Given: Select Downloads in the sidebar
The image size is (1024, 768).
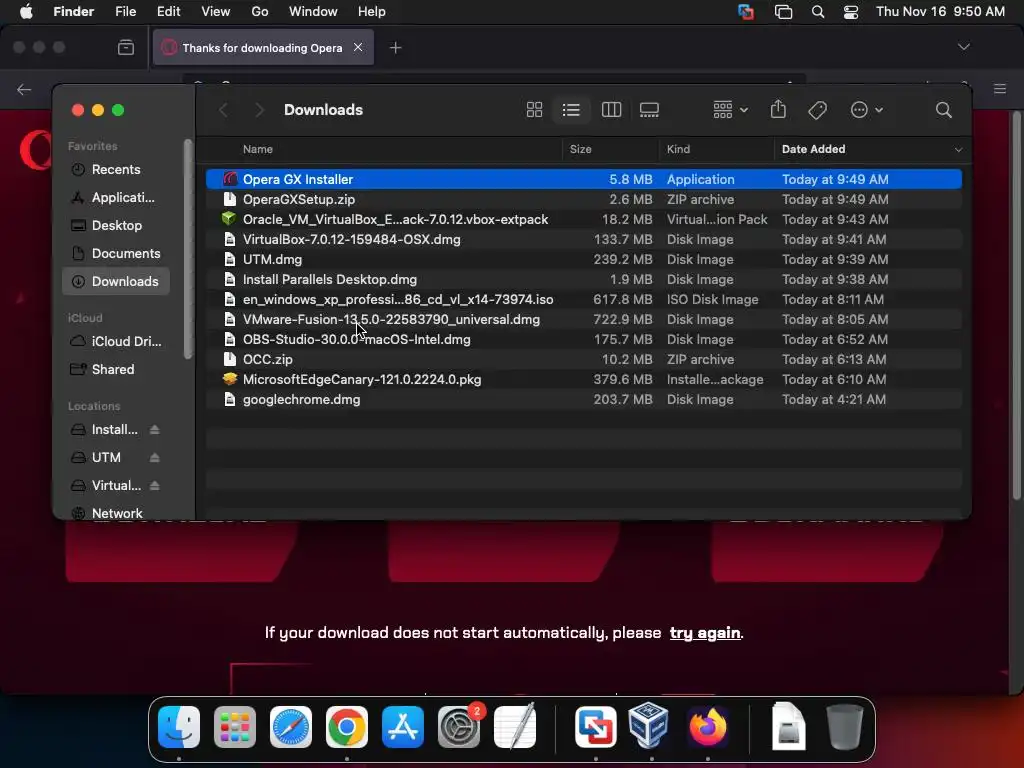Looking at the screenshot, I should [116, 281].
